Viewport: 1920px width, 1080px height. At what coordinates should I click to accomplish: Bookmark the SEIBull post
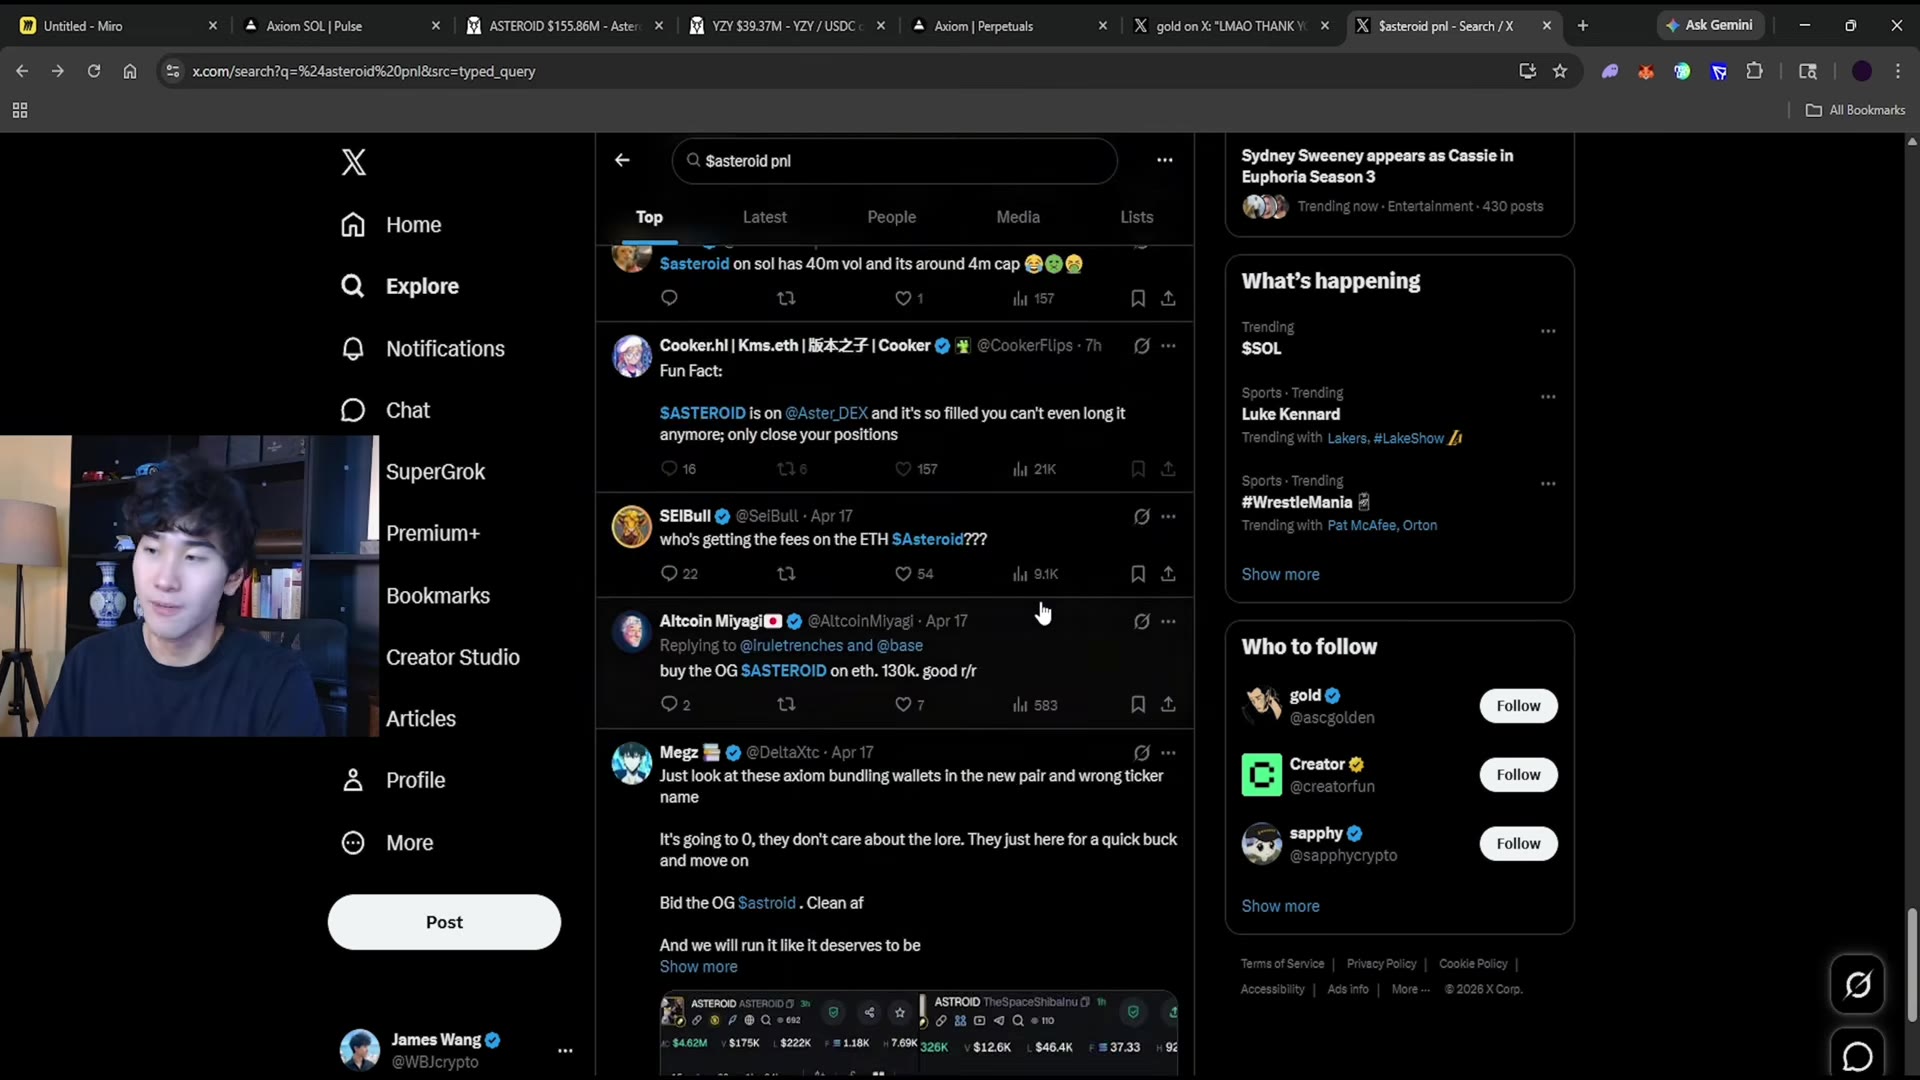tap(1138, 574)
